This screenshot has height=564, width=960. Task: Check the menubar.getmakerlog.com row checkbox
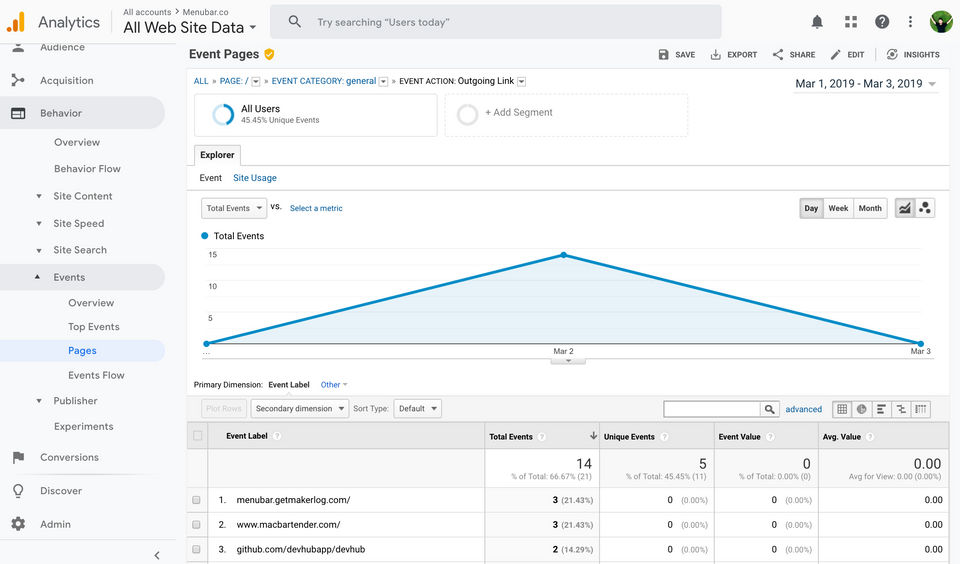coord(197,500)
